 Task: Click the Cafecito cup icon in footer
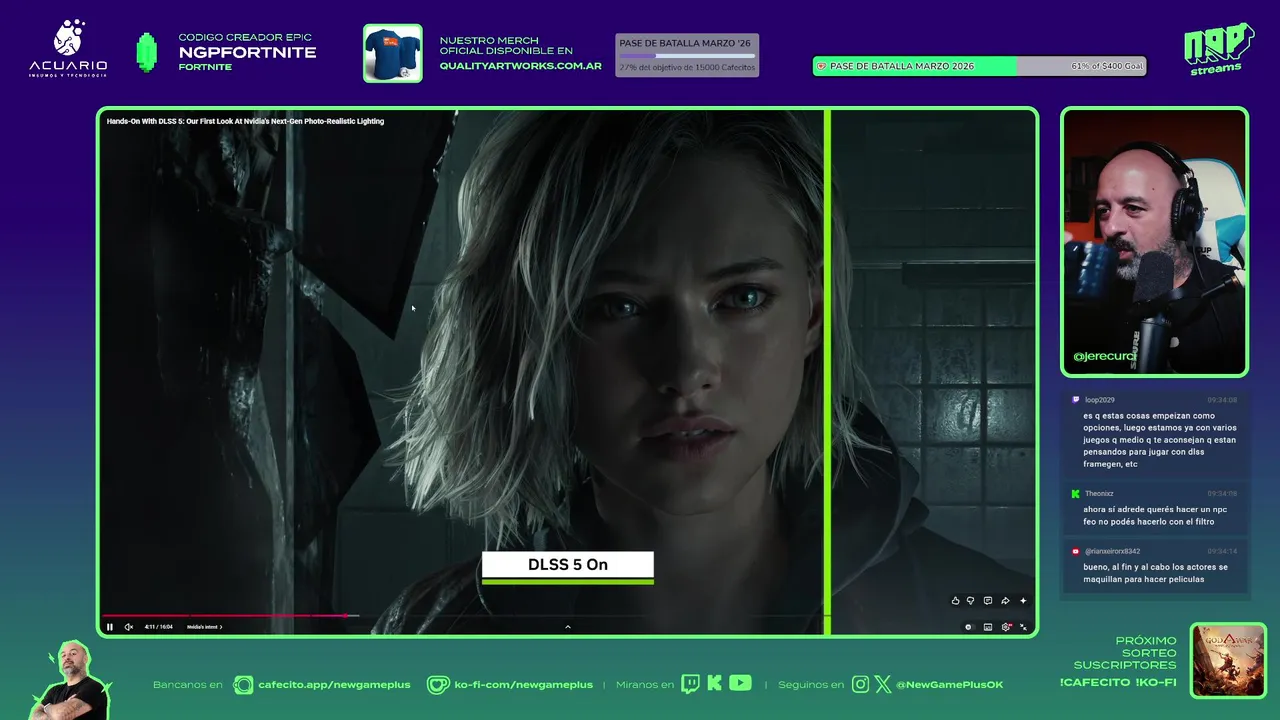243,685
